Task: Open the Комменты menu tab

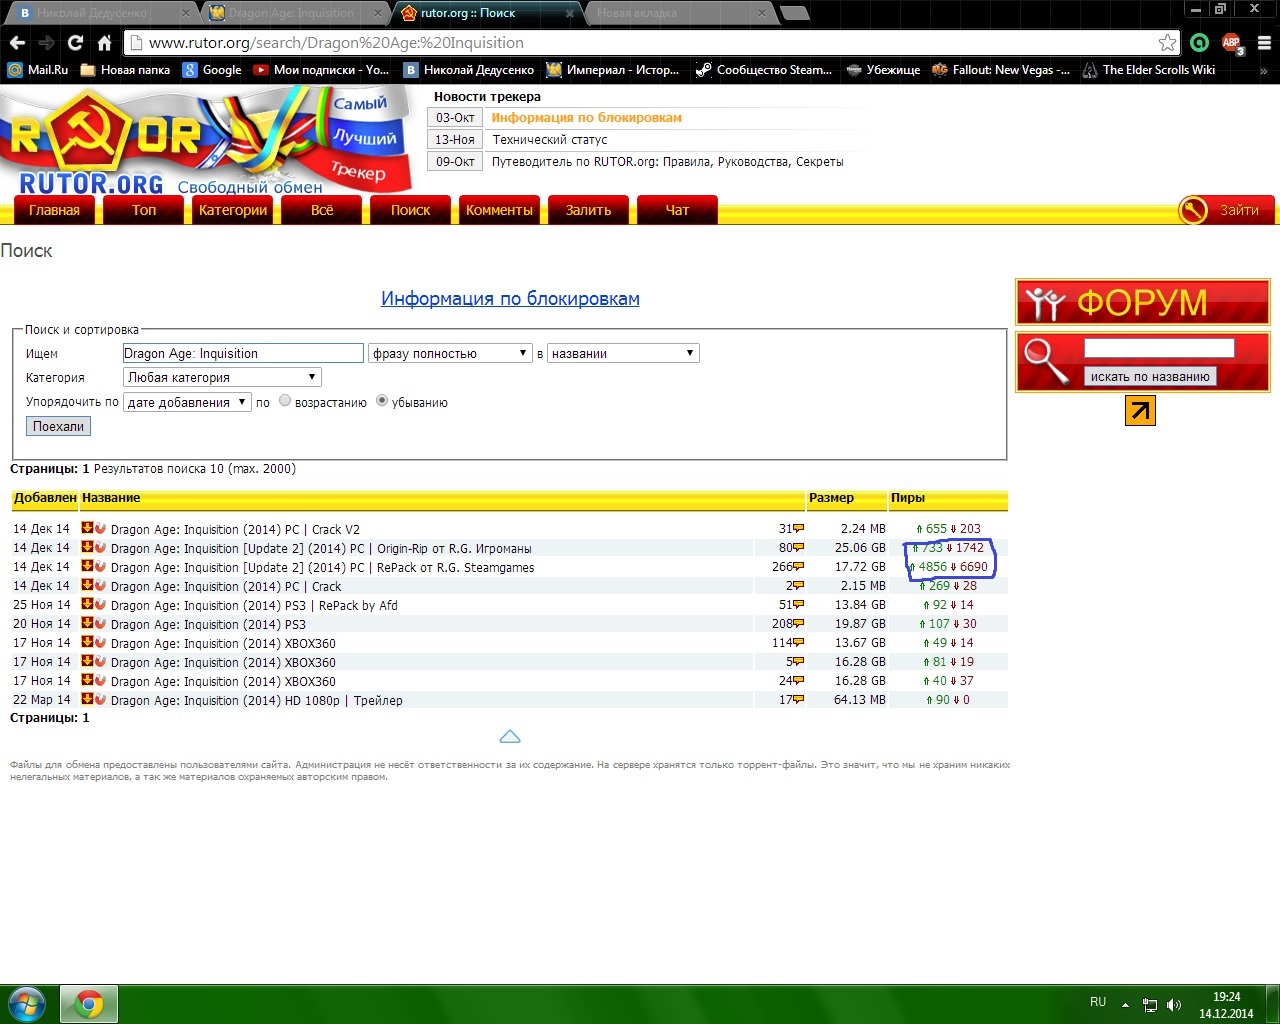Action: click(499, 210)
